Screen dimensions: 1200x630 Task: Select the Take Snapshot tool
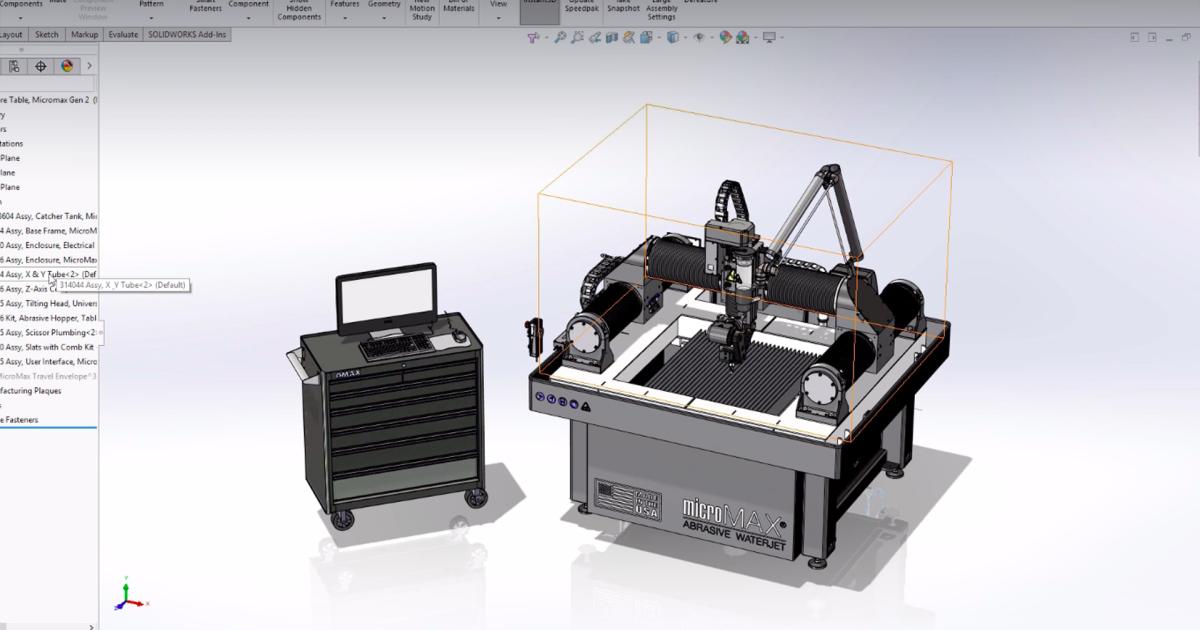click(622, 11)
